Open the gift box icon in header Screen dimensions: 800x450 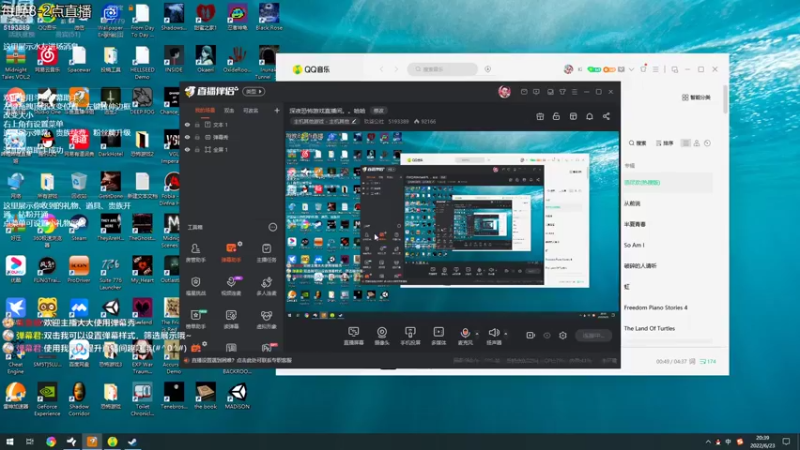pos(540,116)
